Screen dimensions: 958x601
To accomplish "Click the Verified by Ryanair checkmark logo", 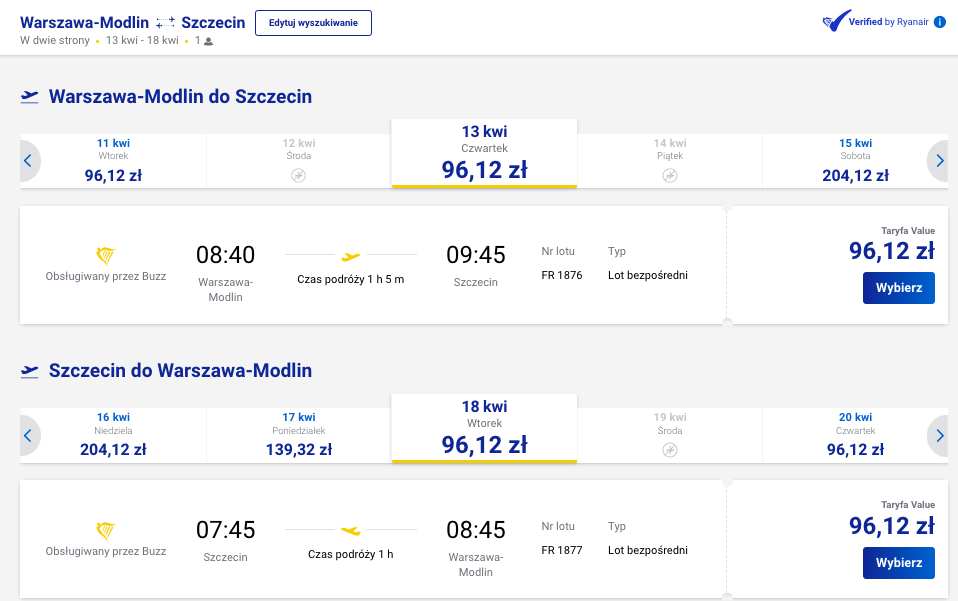I will click(836, 21).
